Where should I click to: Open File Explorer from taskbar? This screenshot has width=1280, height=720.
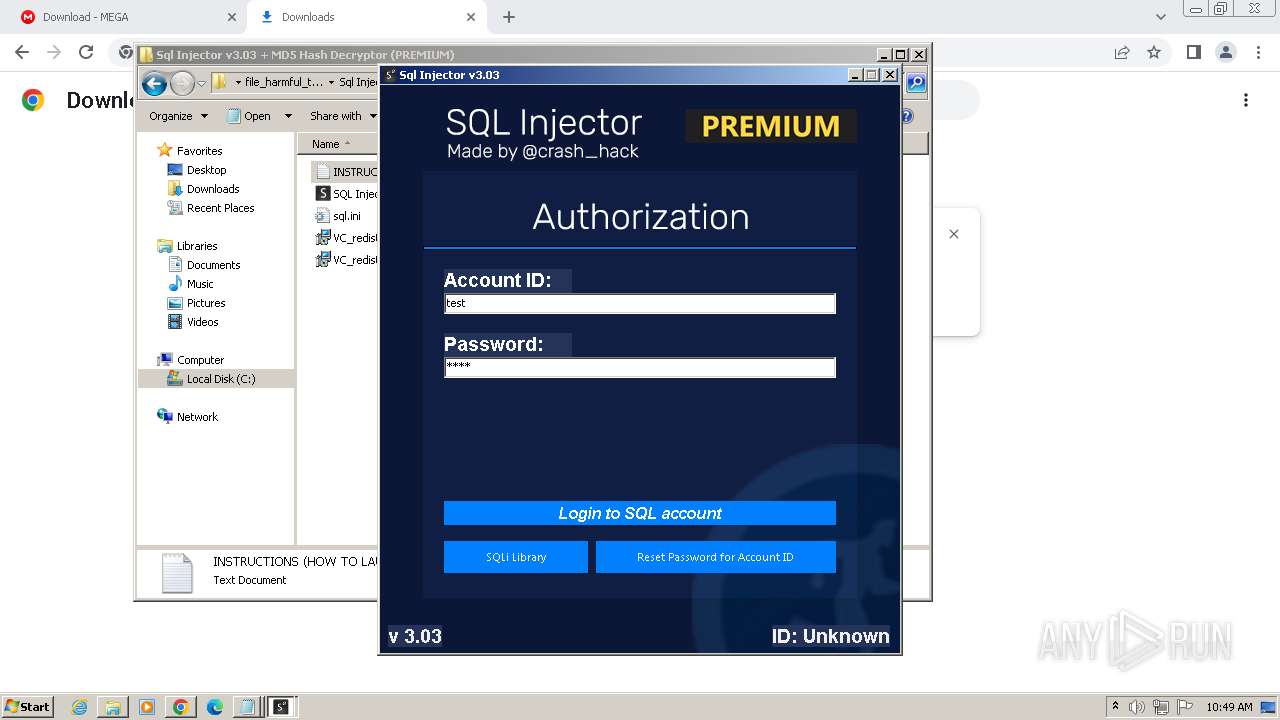tap(113, 707)
